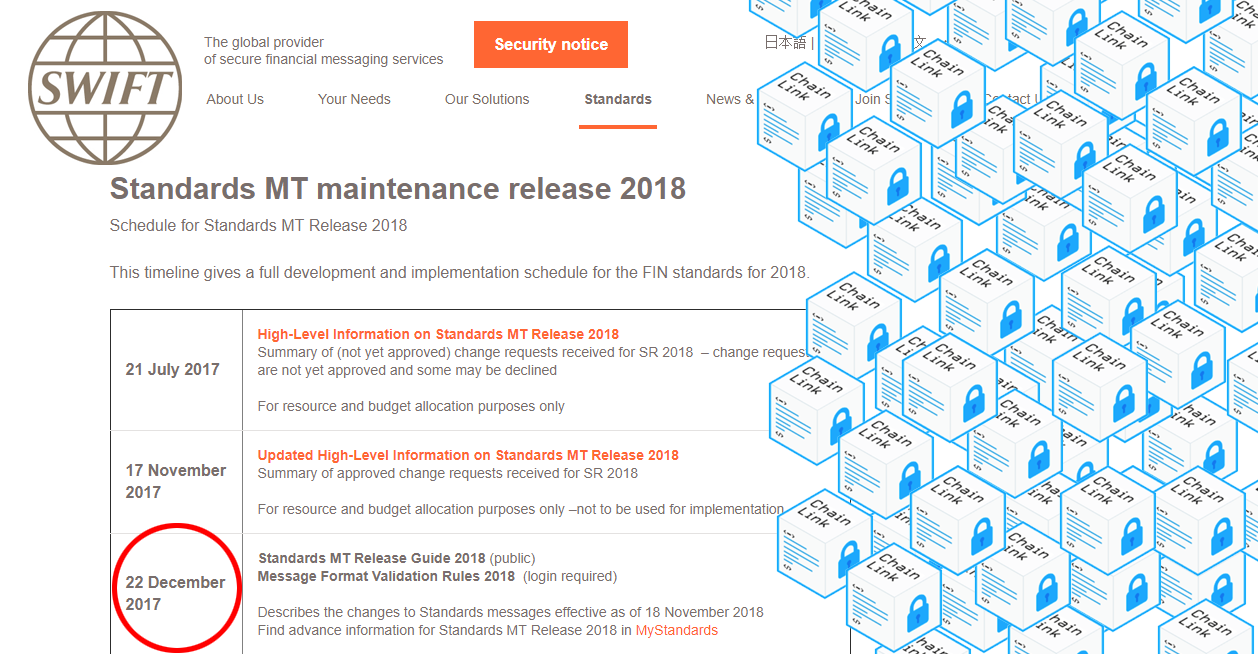Switch language to 日本語

(x=785, y=42)
